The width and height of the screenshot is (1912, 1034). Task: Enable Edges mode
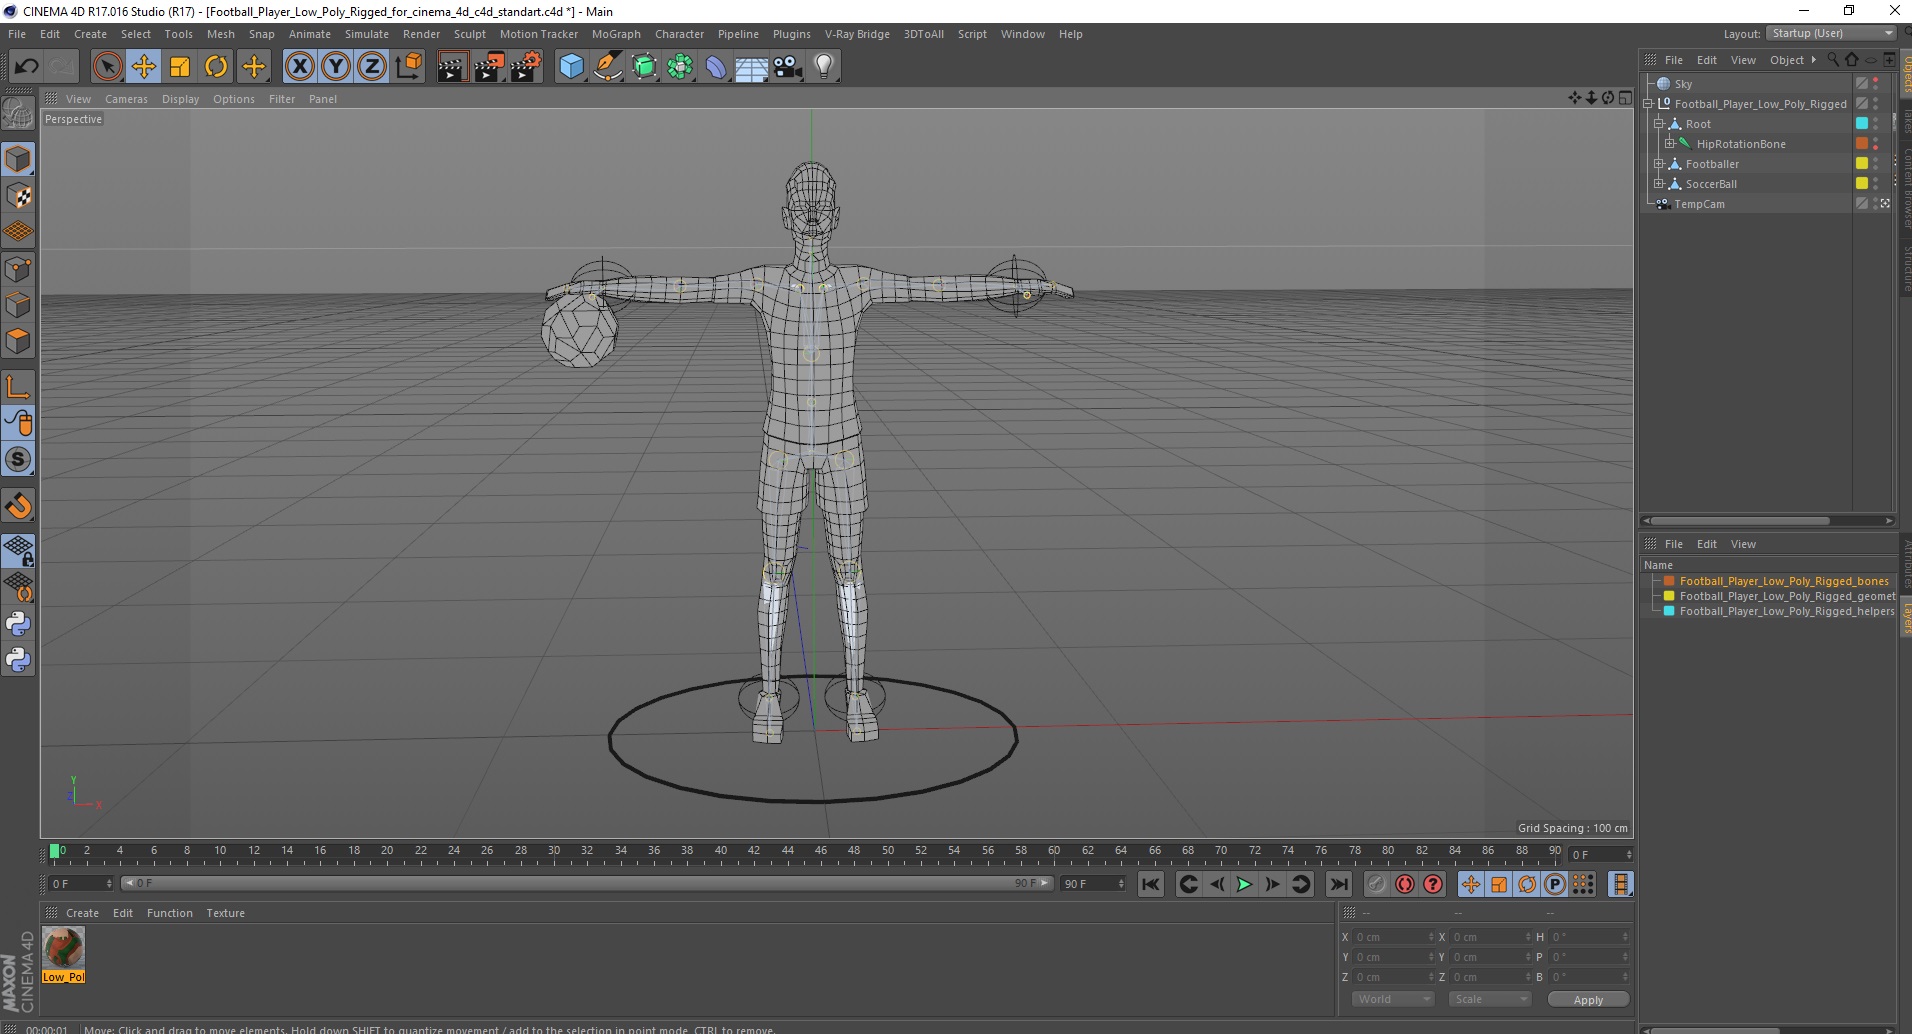(x=18, y=305)
